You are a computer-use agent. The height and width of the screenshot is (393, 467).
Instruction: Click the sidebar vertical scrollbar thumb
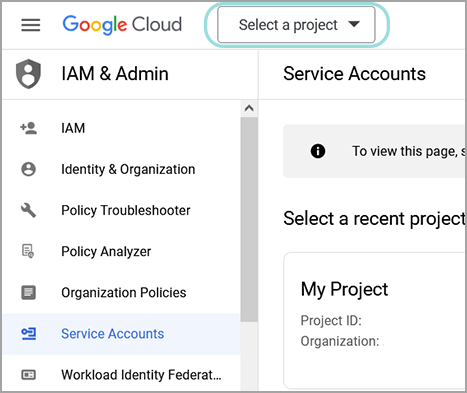(249, 219)
